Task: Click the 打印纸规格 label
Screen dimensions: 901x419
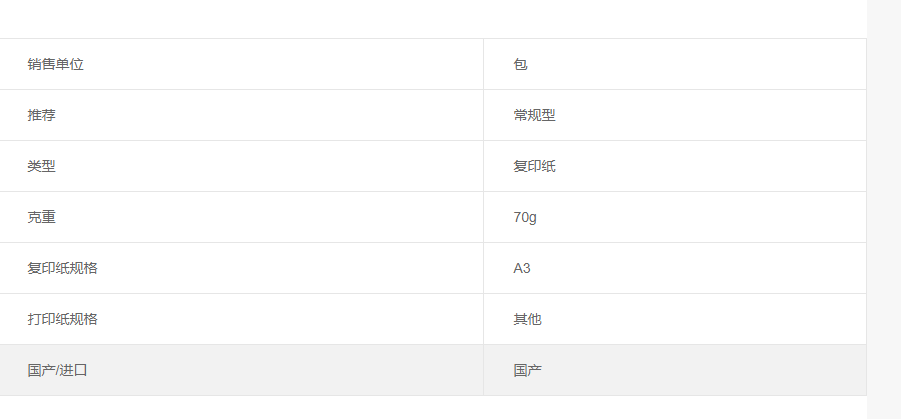Action: (x=63, y=319)
